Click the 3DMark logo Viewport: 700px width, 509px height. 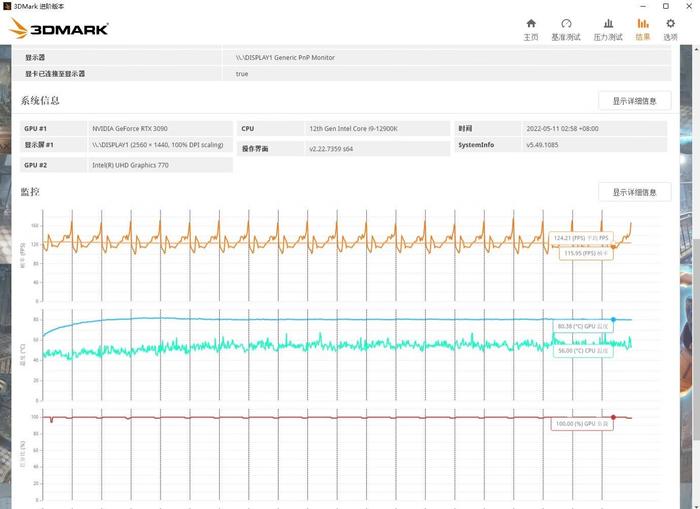pos(58,29)
